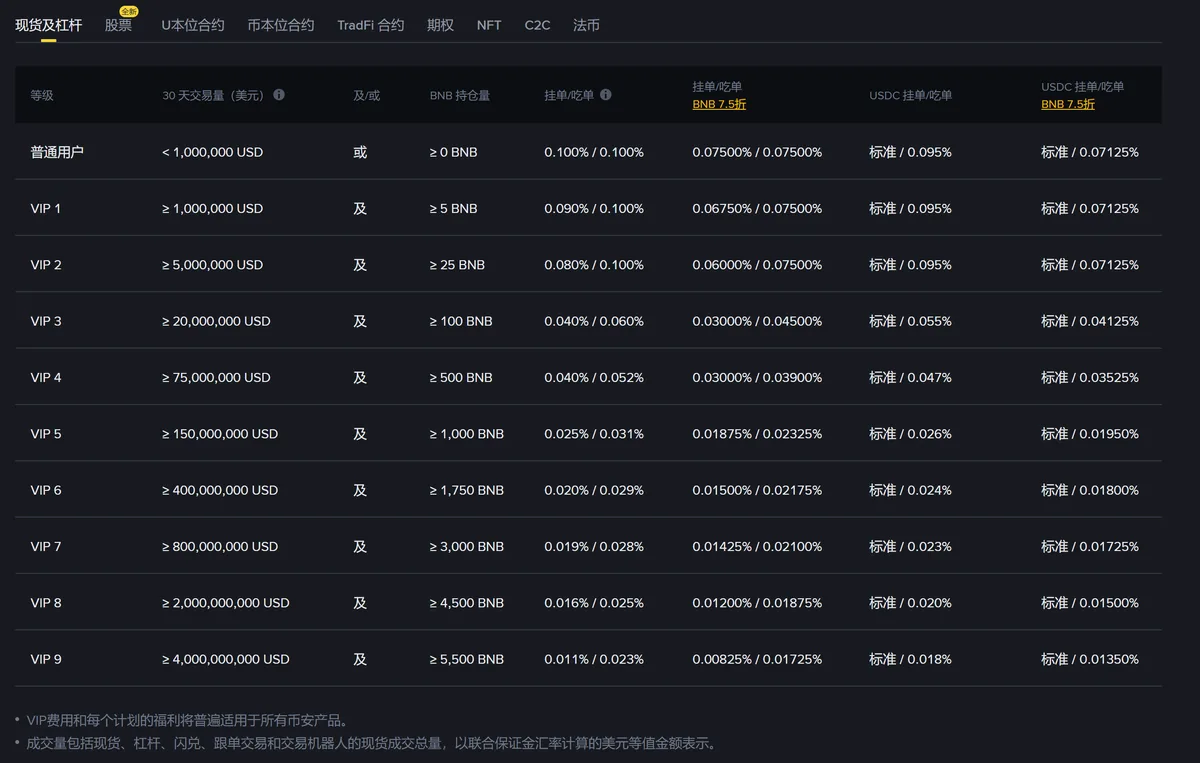This screenshot has height=763, width=1200.
Task: Switch to 币本位合约 tab
Action: (x=281, y=25)
